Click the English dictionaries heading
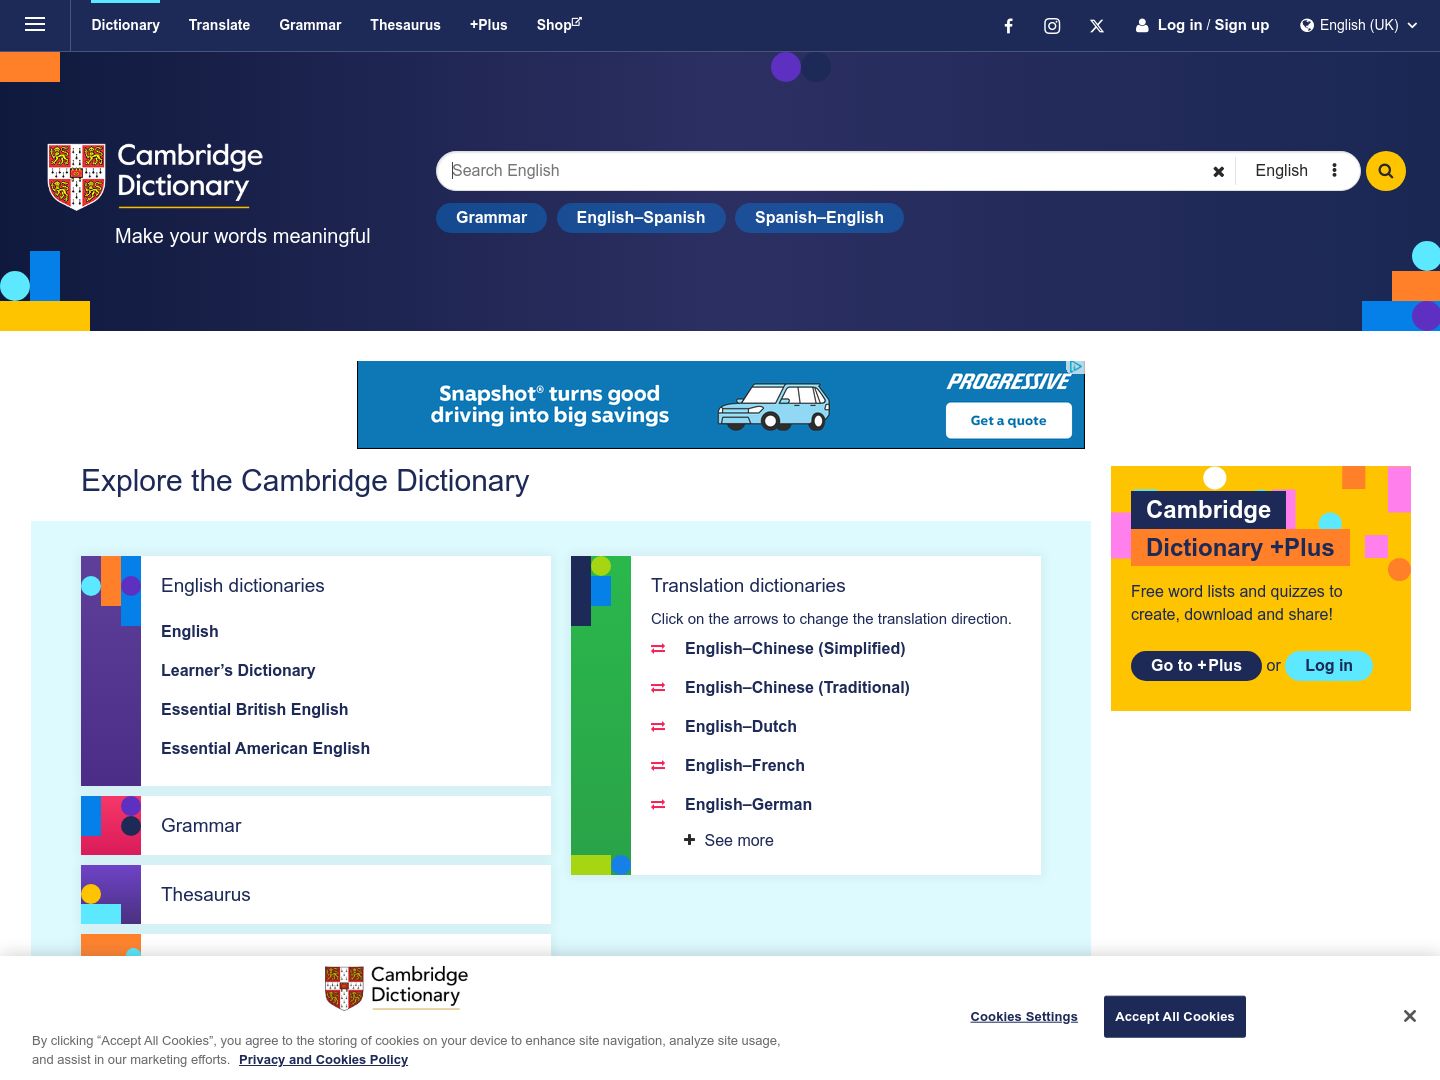Screen dimensions: 1440x1080 click(x=243, y=585)
